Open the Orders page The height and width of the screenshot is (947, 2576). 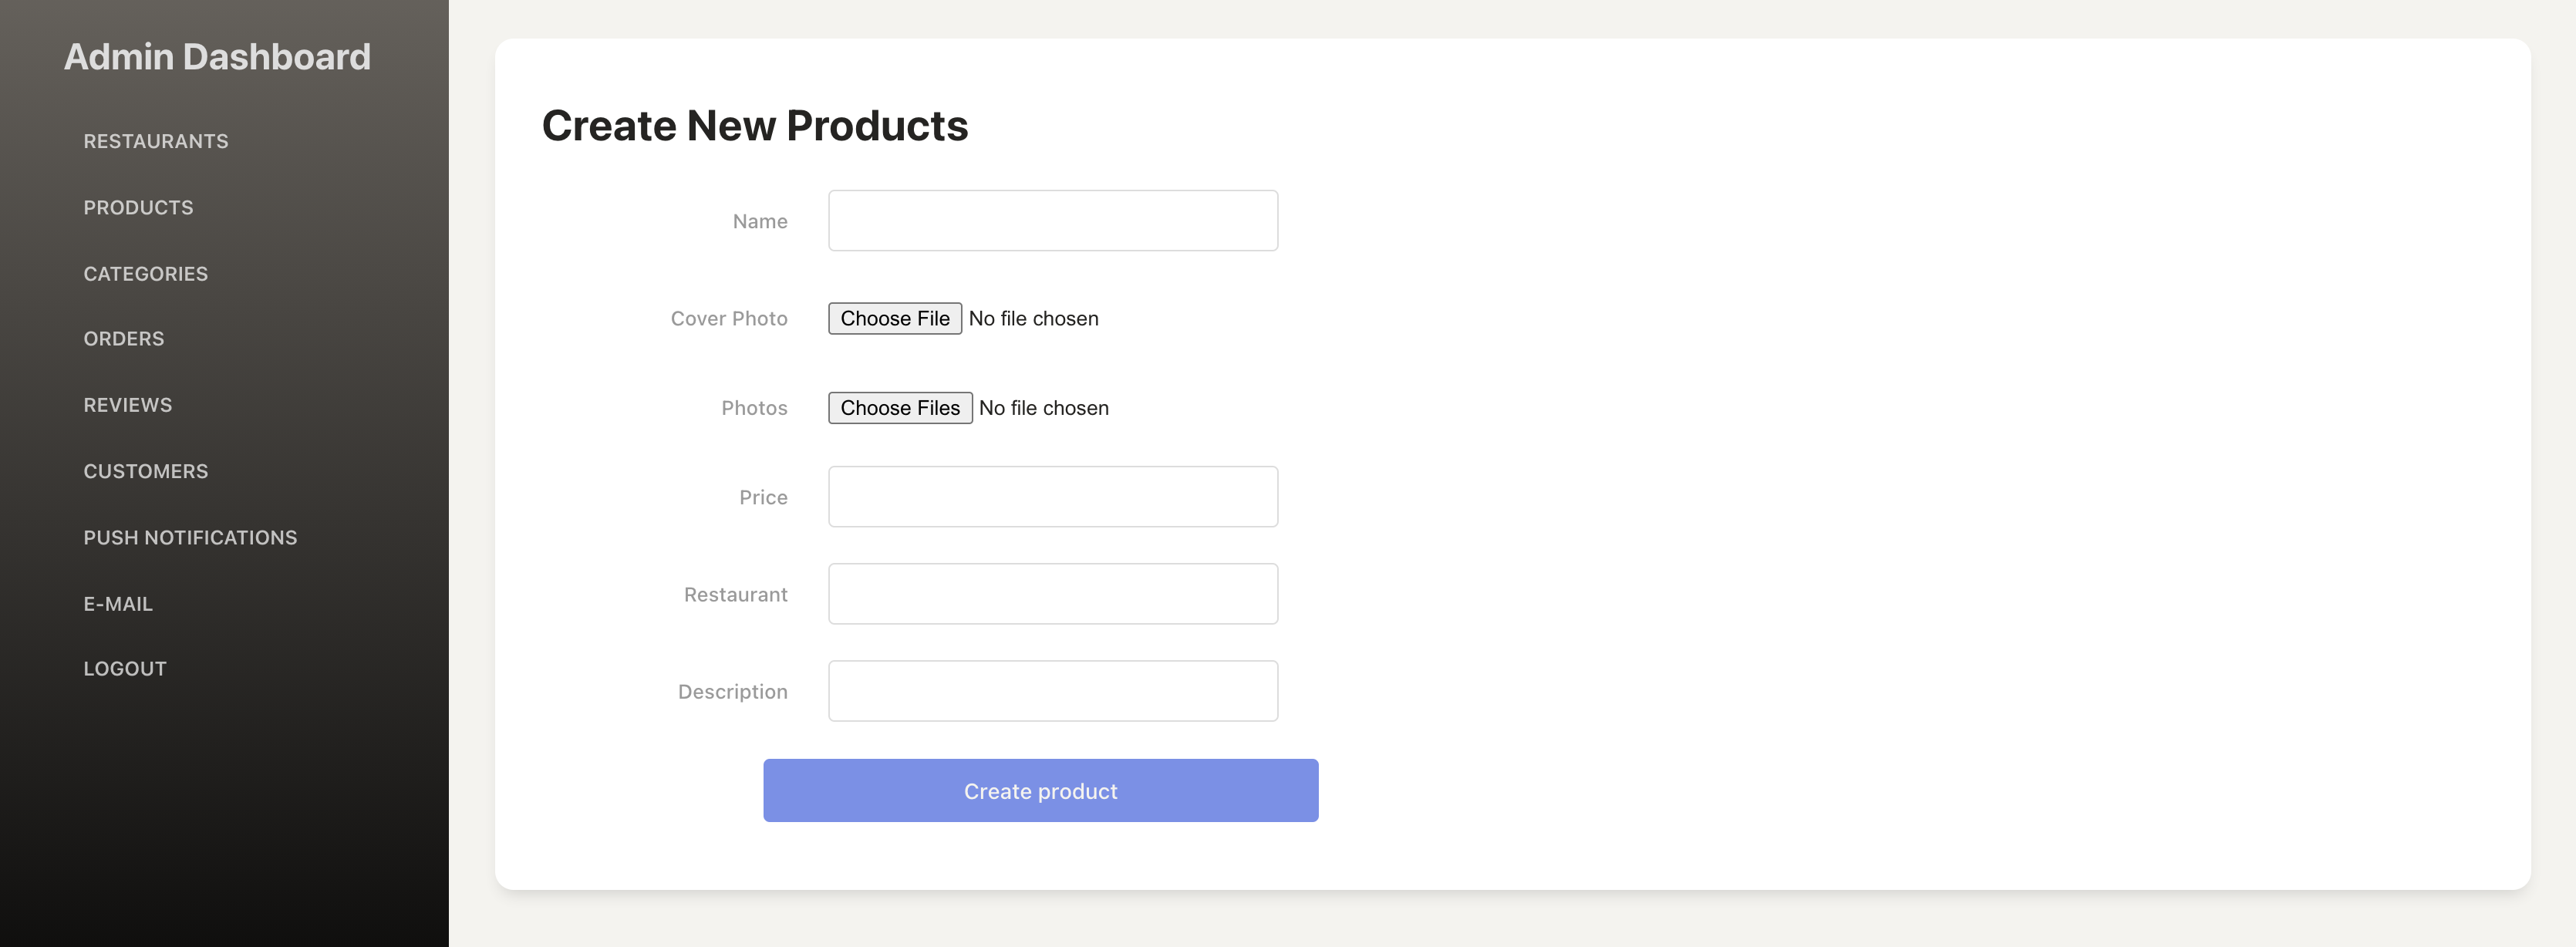[x=124, y=339]
